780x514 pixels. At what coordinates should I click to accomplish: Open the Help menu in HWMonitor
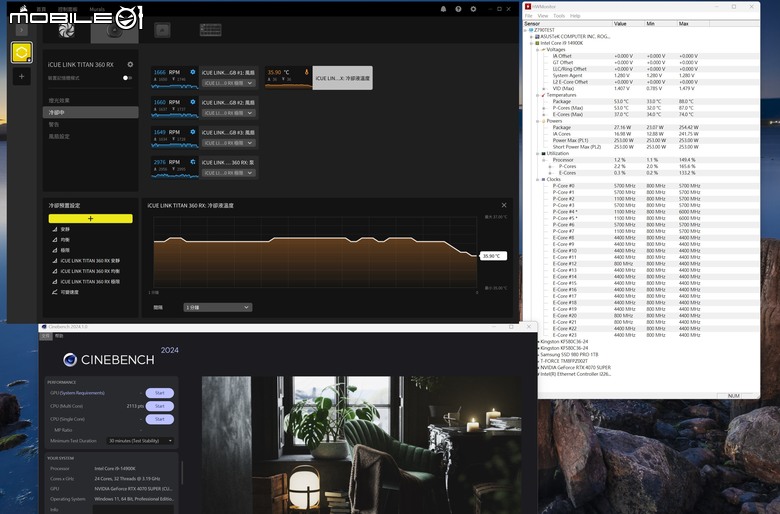(x=575, y=16)
